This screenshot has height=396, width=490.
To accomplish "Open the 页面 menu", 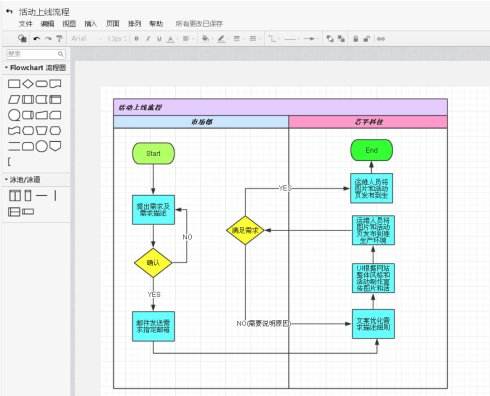I will (x=113, y=24).
